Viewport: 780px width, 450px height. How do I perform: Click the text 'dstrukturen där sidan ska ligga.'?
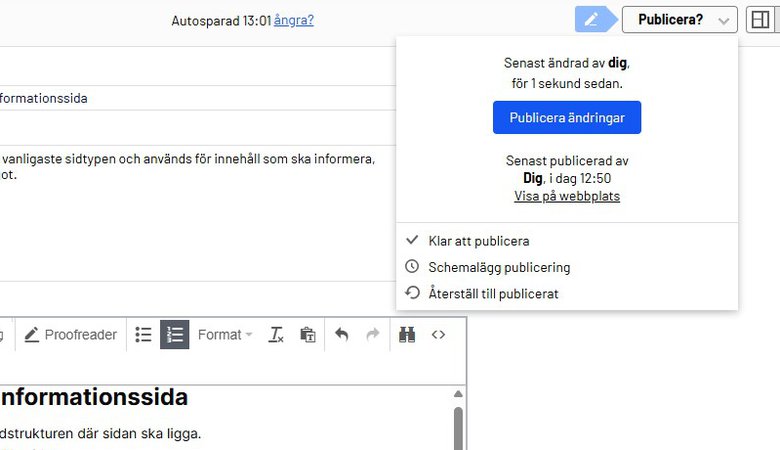pyautogui.click(x=100, y=434)
